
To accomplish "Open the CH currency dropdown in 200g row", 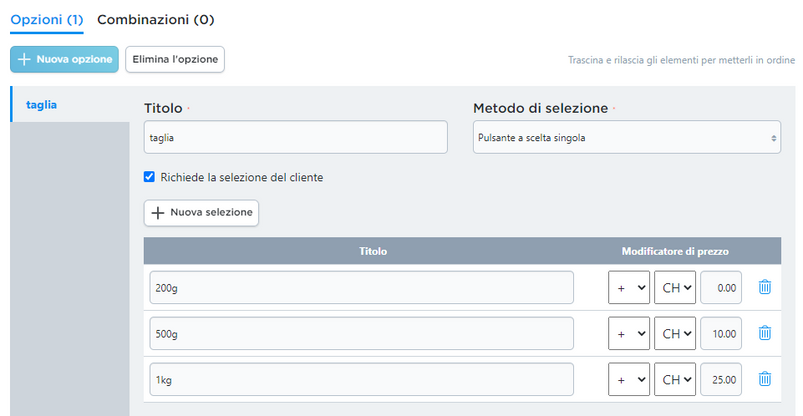I will [x=675, y=287].
